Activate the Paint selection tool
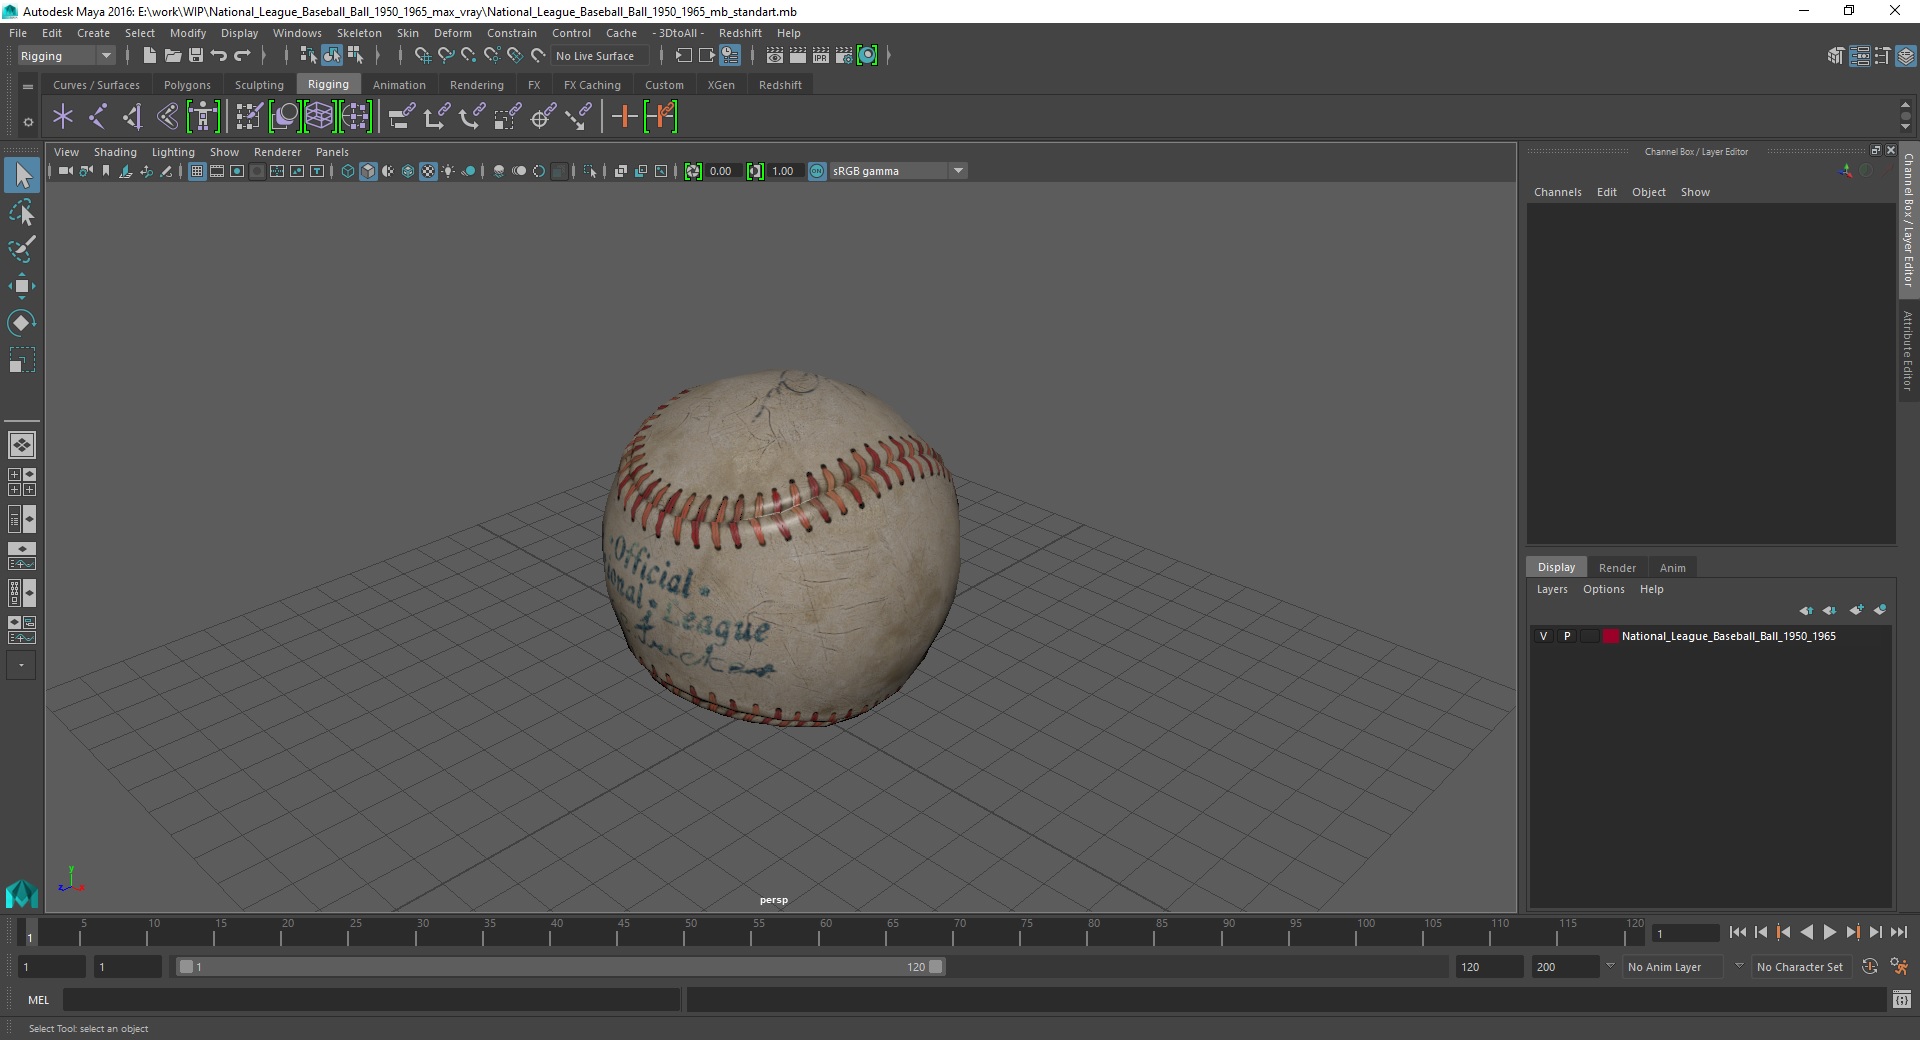Screen dimensions: 1920x1040 (22, 249)
